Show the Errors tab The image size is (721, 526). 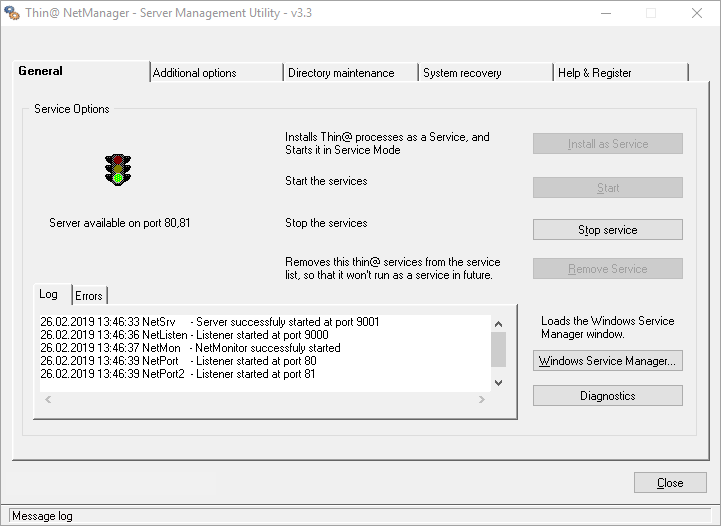[x=89, y=296]
